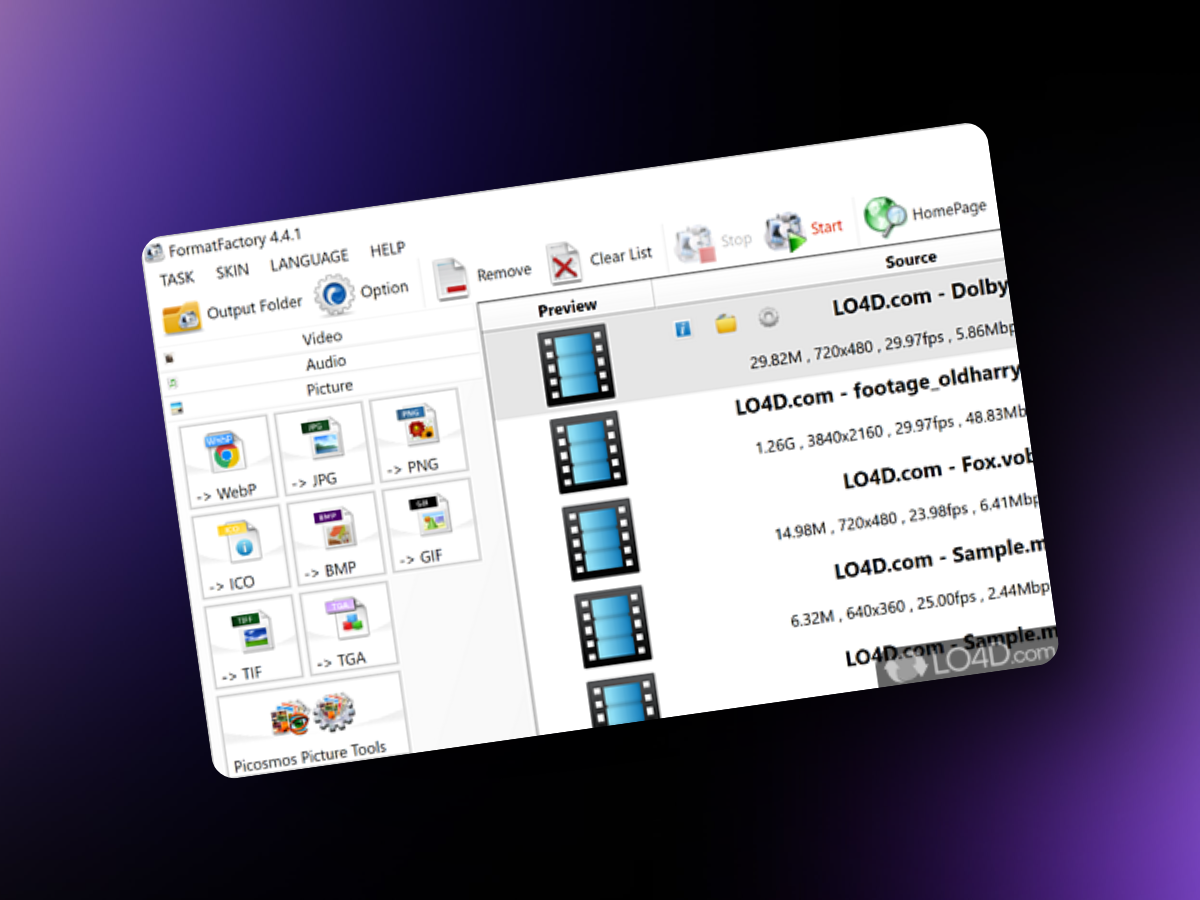Image resolution: width=1200 pixels, height=900 pixels.
Task: Open the HELP menu
Action: pyautogui.click(x=387, y=249)
